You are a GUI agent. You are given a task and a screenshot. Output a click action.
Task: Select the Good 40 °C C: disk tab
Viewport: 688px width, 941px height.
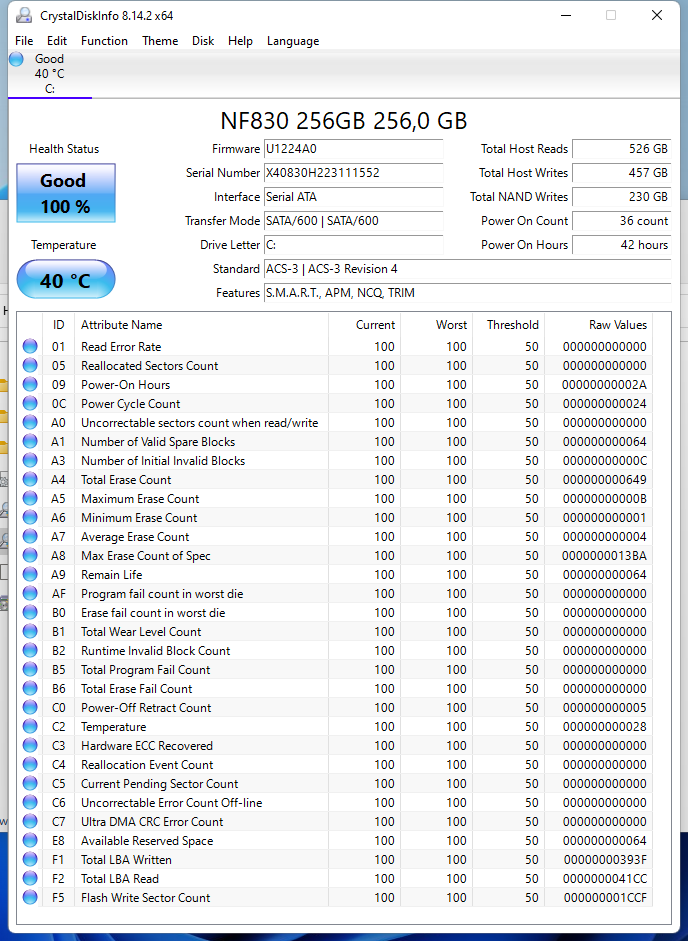click(x=49, y=74)
